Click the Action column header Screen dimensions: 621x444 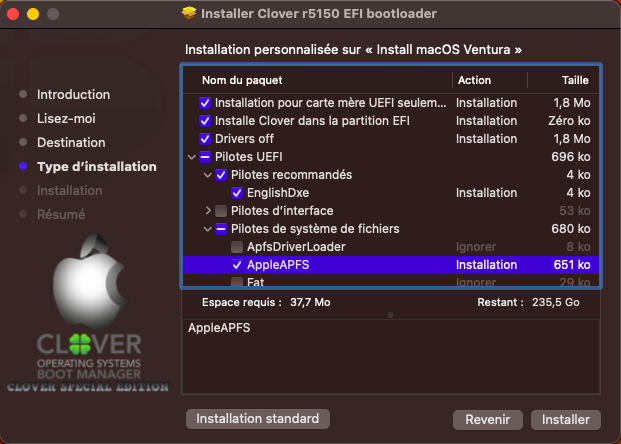[474, 80]
